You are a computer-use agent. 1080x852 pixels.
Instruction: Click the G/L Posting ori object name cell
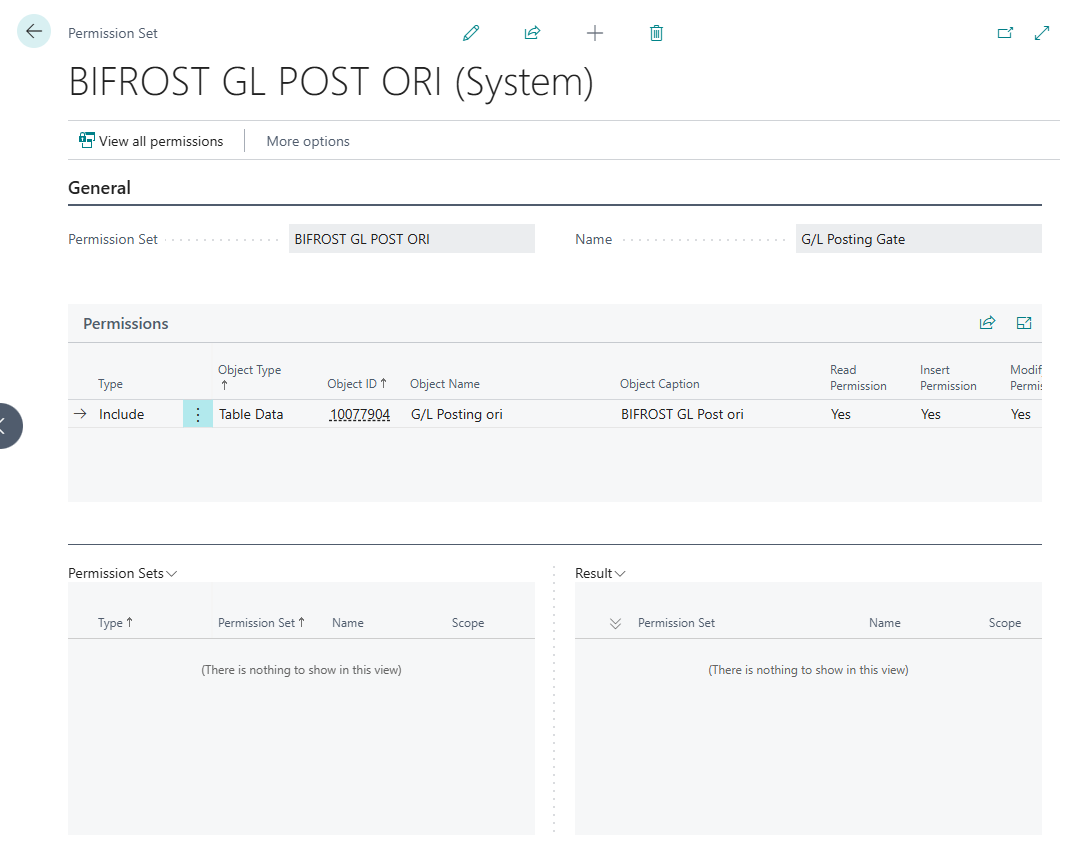457,414
